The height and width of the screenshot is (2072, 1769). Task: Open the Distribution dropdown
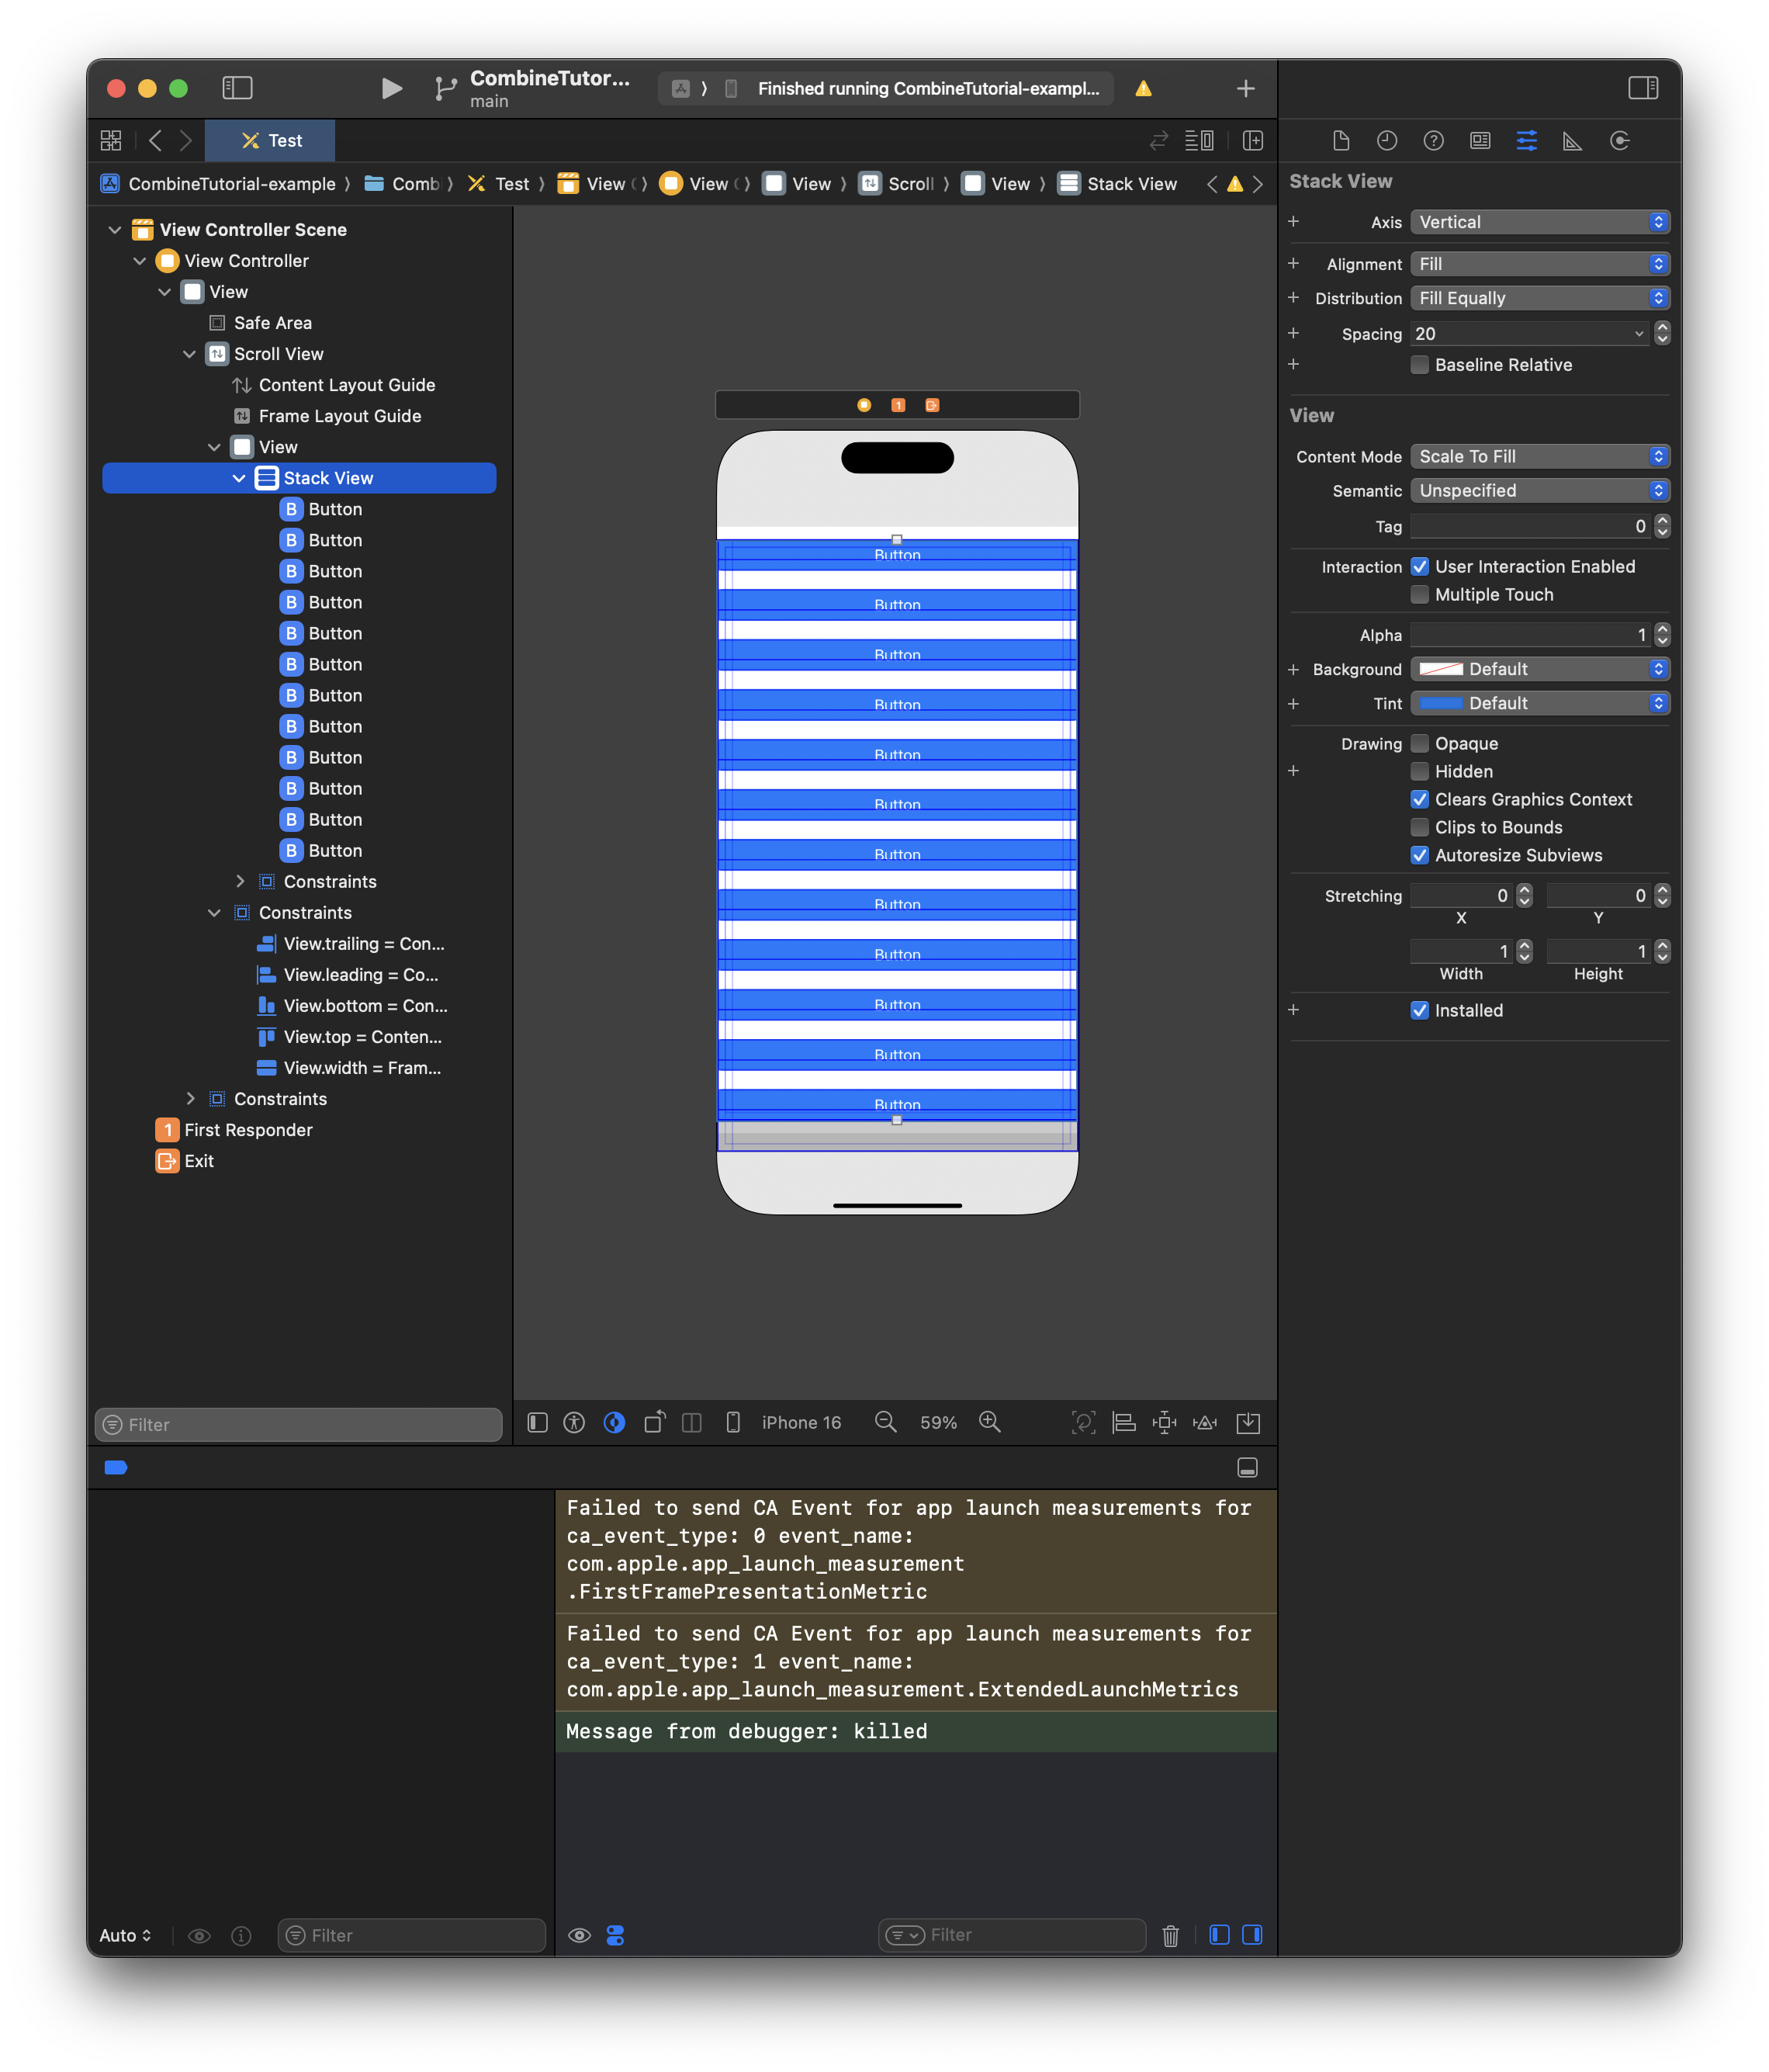click(1539, 298)
